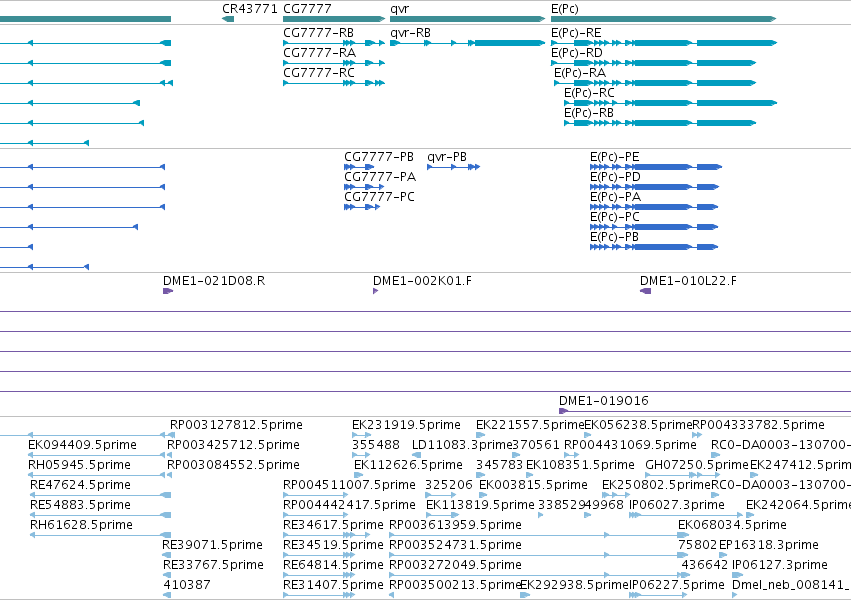Click EST EP16318.3prime
Screen dimensions: 851x600
point(769,545)
